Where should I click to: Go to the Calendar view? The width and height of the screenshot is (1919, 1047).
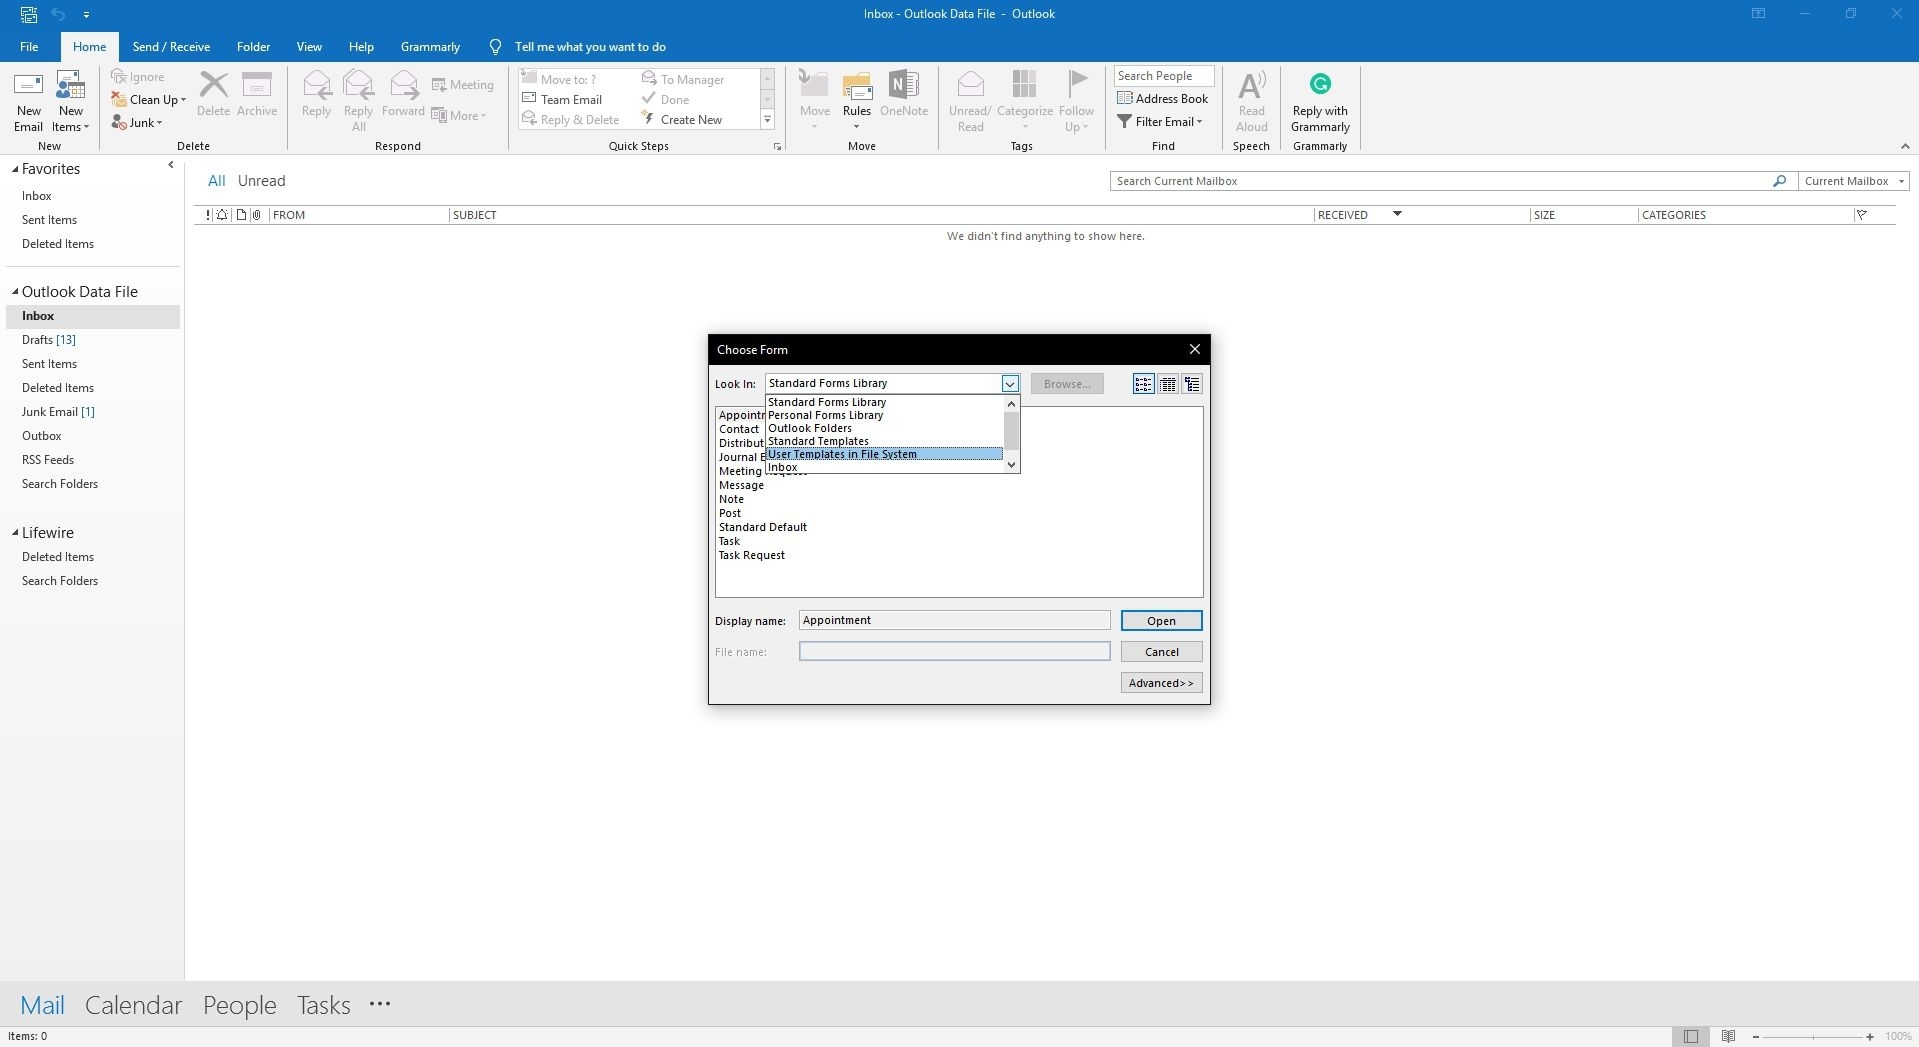133,1005
